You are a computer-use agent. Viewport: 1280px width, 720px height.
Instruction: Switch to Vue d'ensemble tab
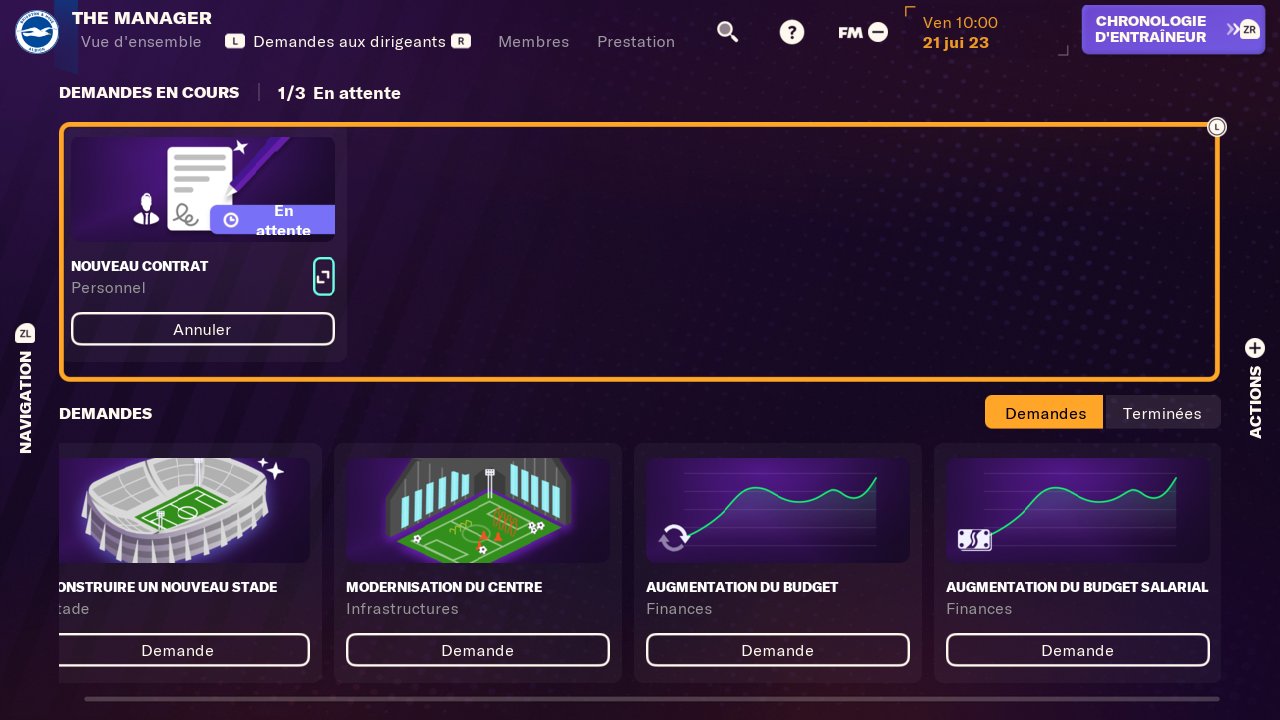pyautogui.click(x=141, y=42)
